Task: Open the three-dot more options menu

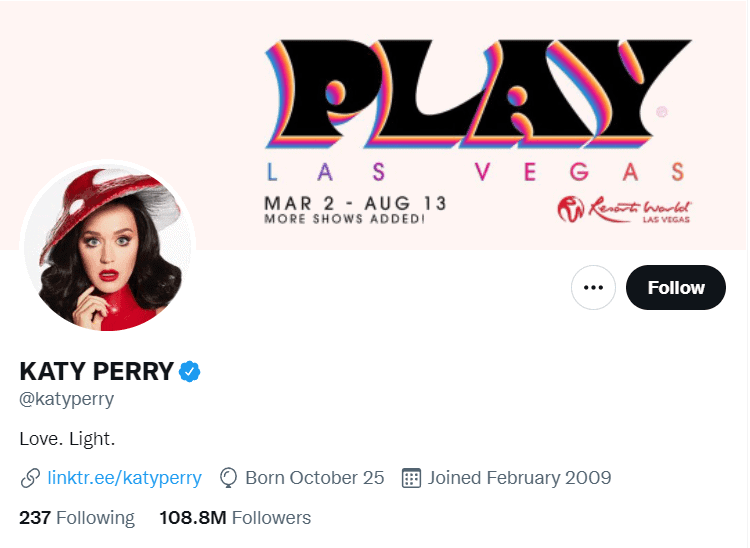Action: tap(593, 287)
